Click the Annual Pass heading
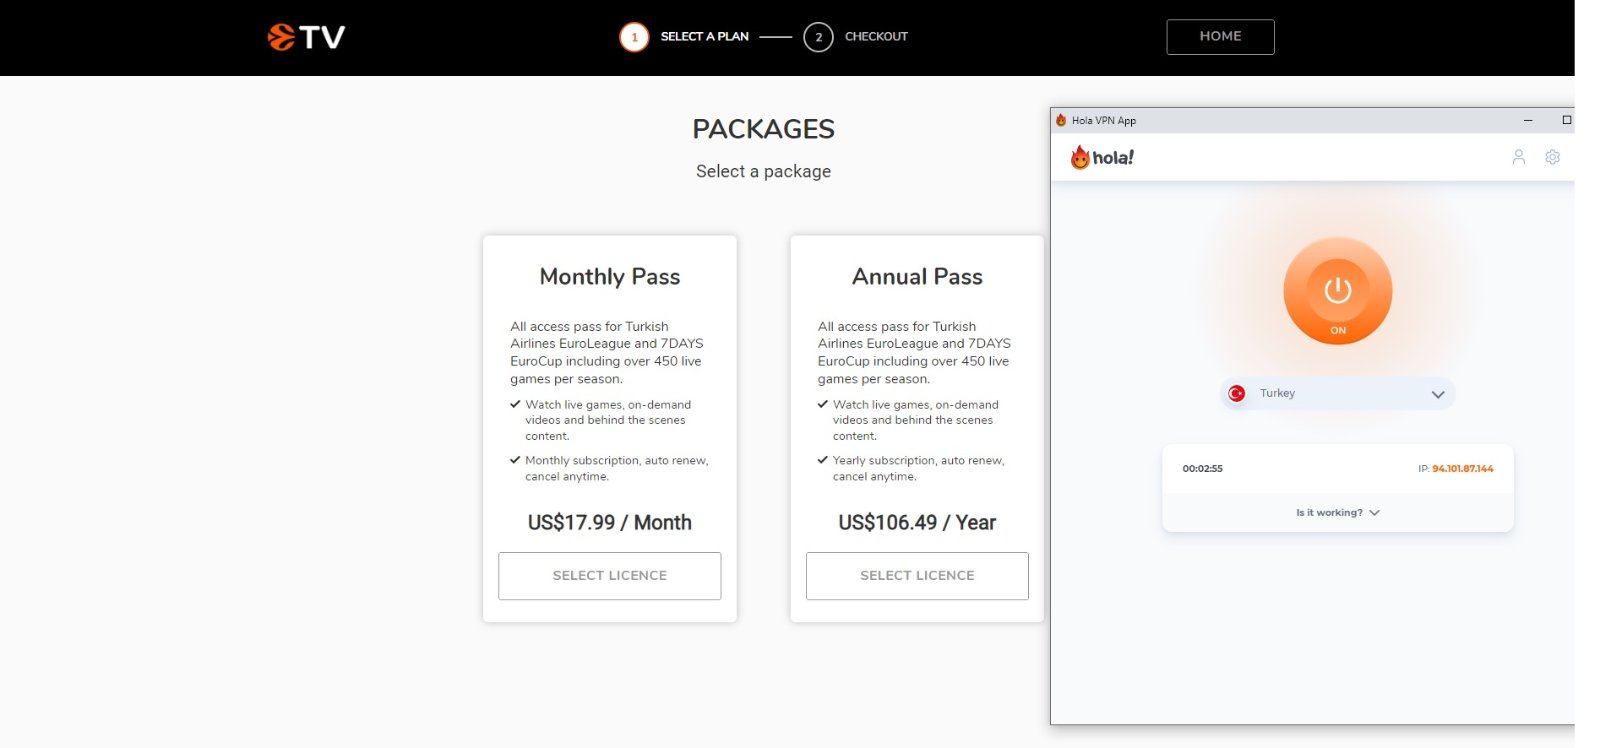The image size is (1600, 748). 917,277
